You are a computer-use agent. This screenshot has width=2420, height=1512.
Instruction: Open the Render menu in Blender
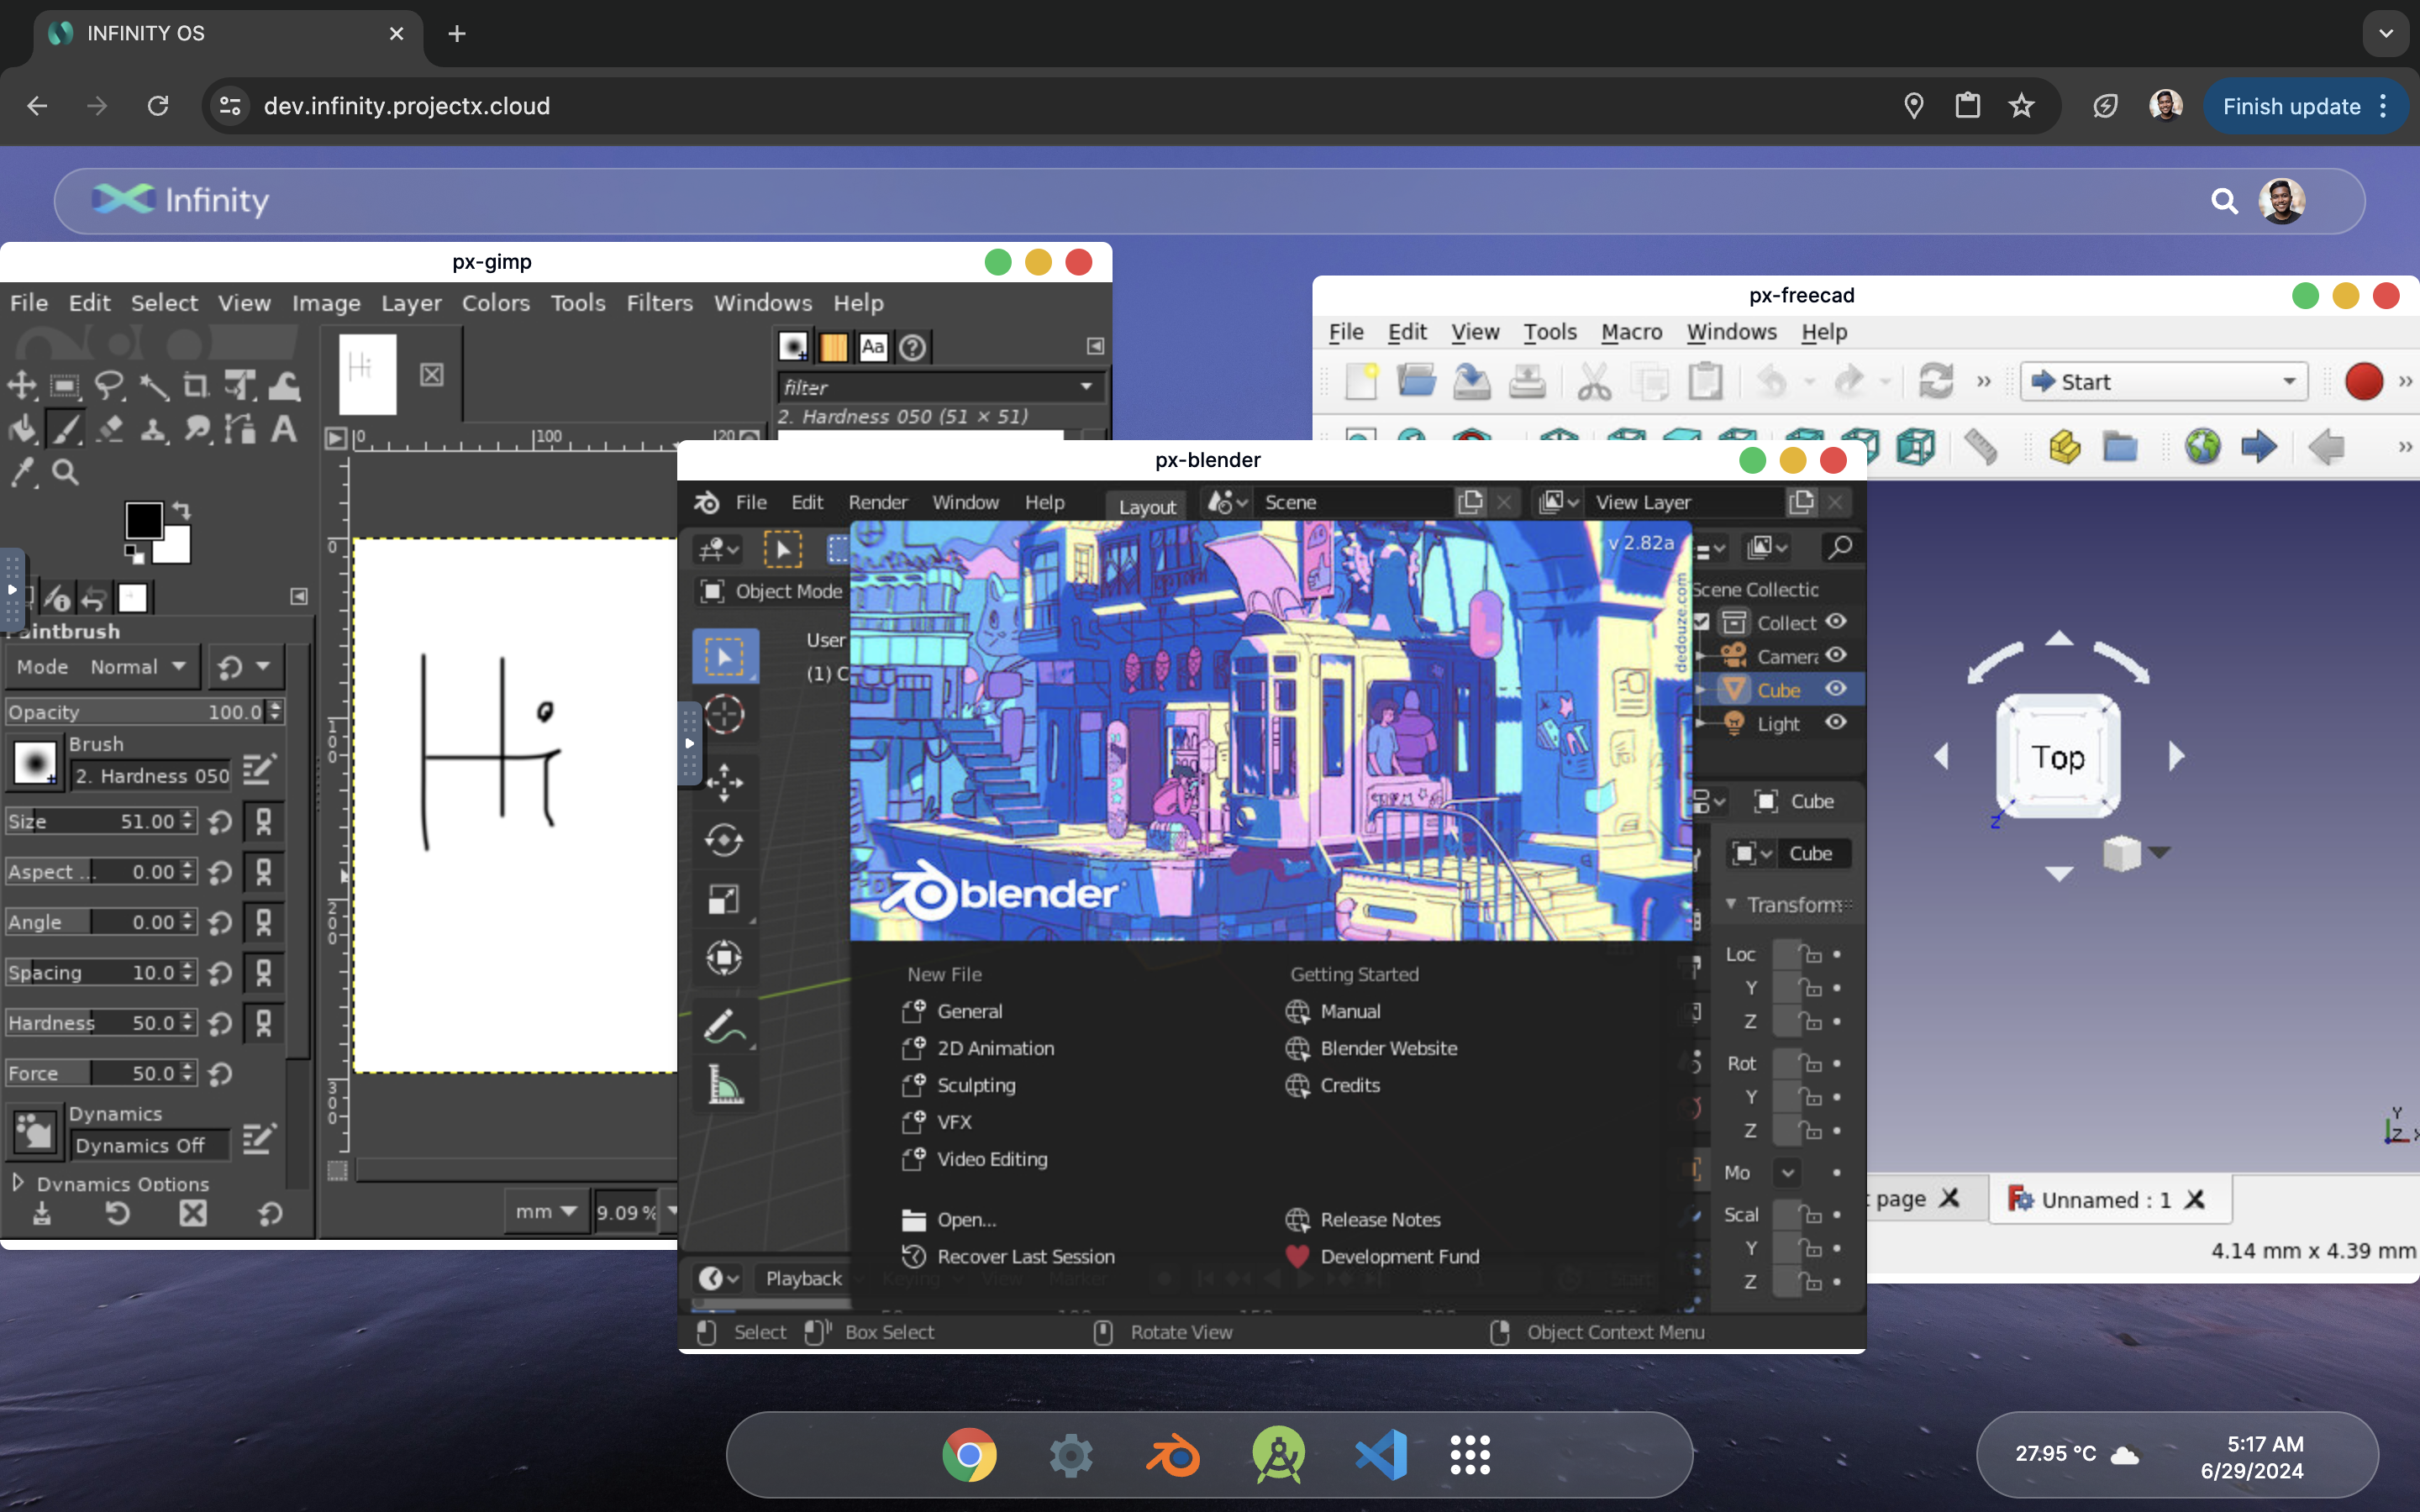pos(877,502)
